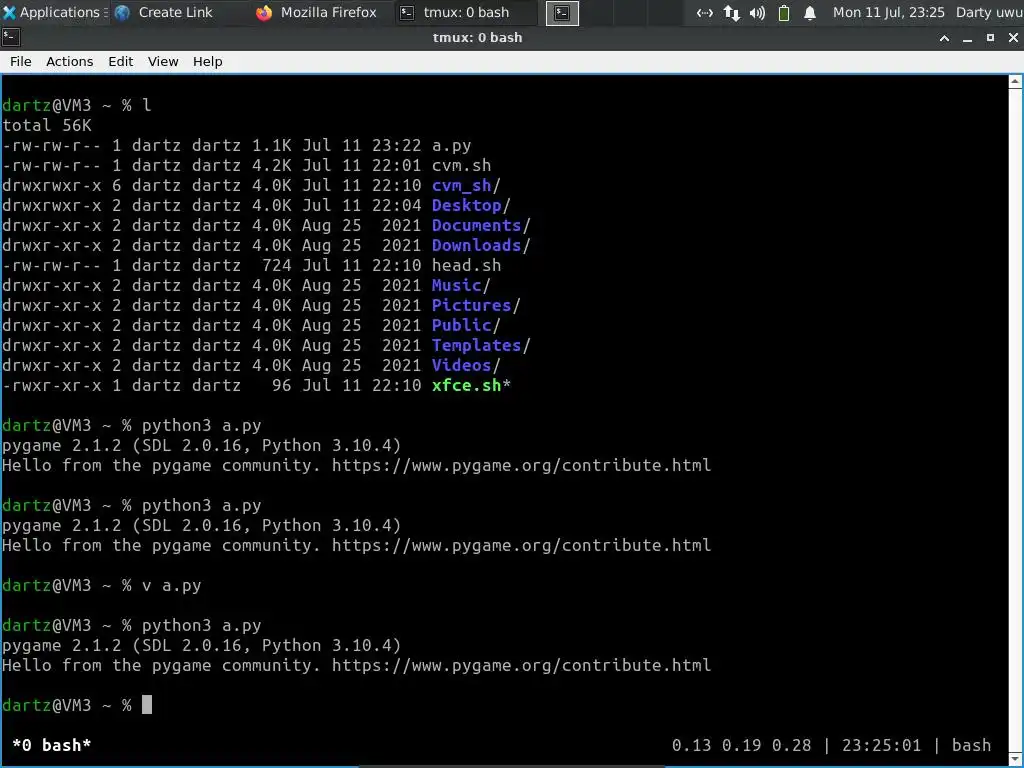Image resolution: width=1024 pixels, height=768 pixels.
Task: Click the Downloads/ directory name
Action: coord(481,246)
